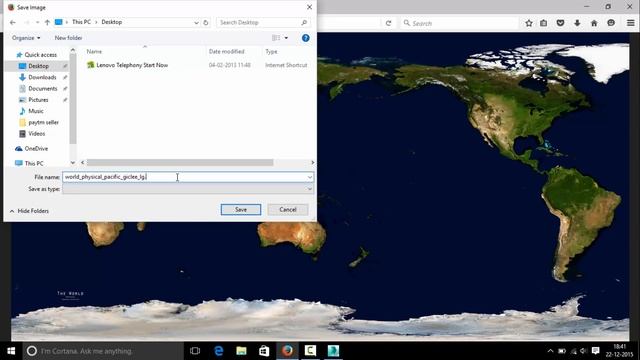The width and height of the screenshot is (640, 360).
Task: Open Windows Store from taskbar
Action: click(x=264, y=351)
